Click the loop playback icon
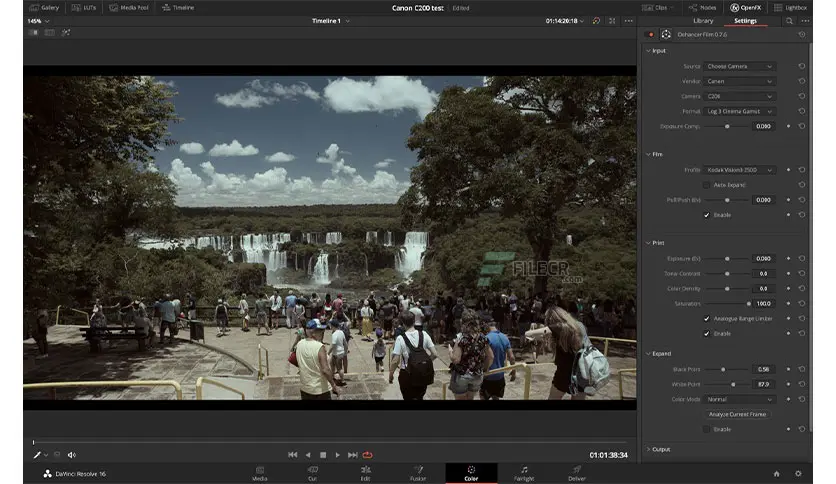The image size is (836, 484). [368, 455]
